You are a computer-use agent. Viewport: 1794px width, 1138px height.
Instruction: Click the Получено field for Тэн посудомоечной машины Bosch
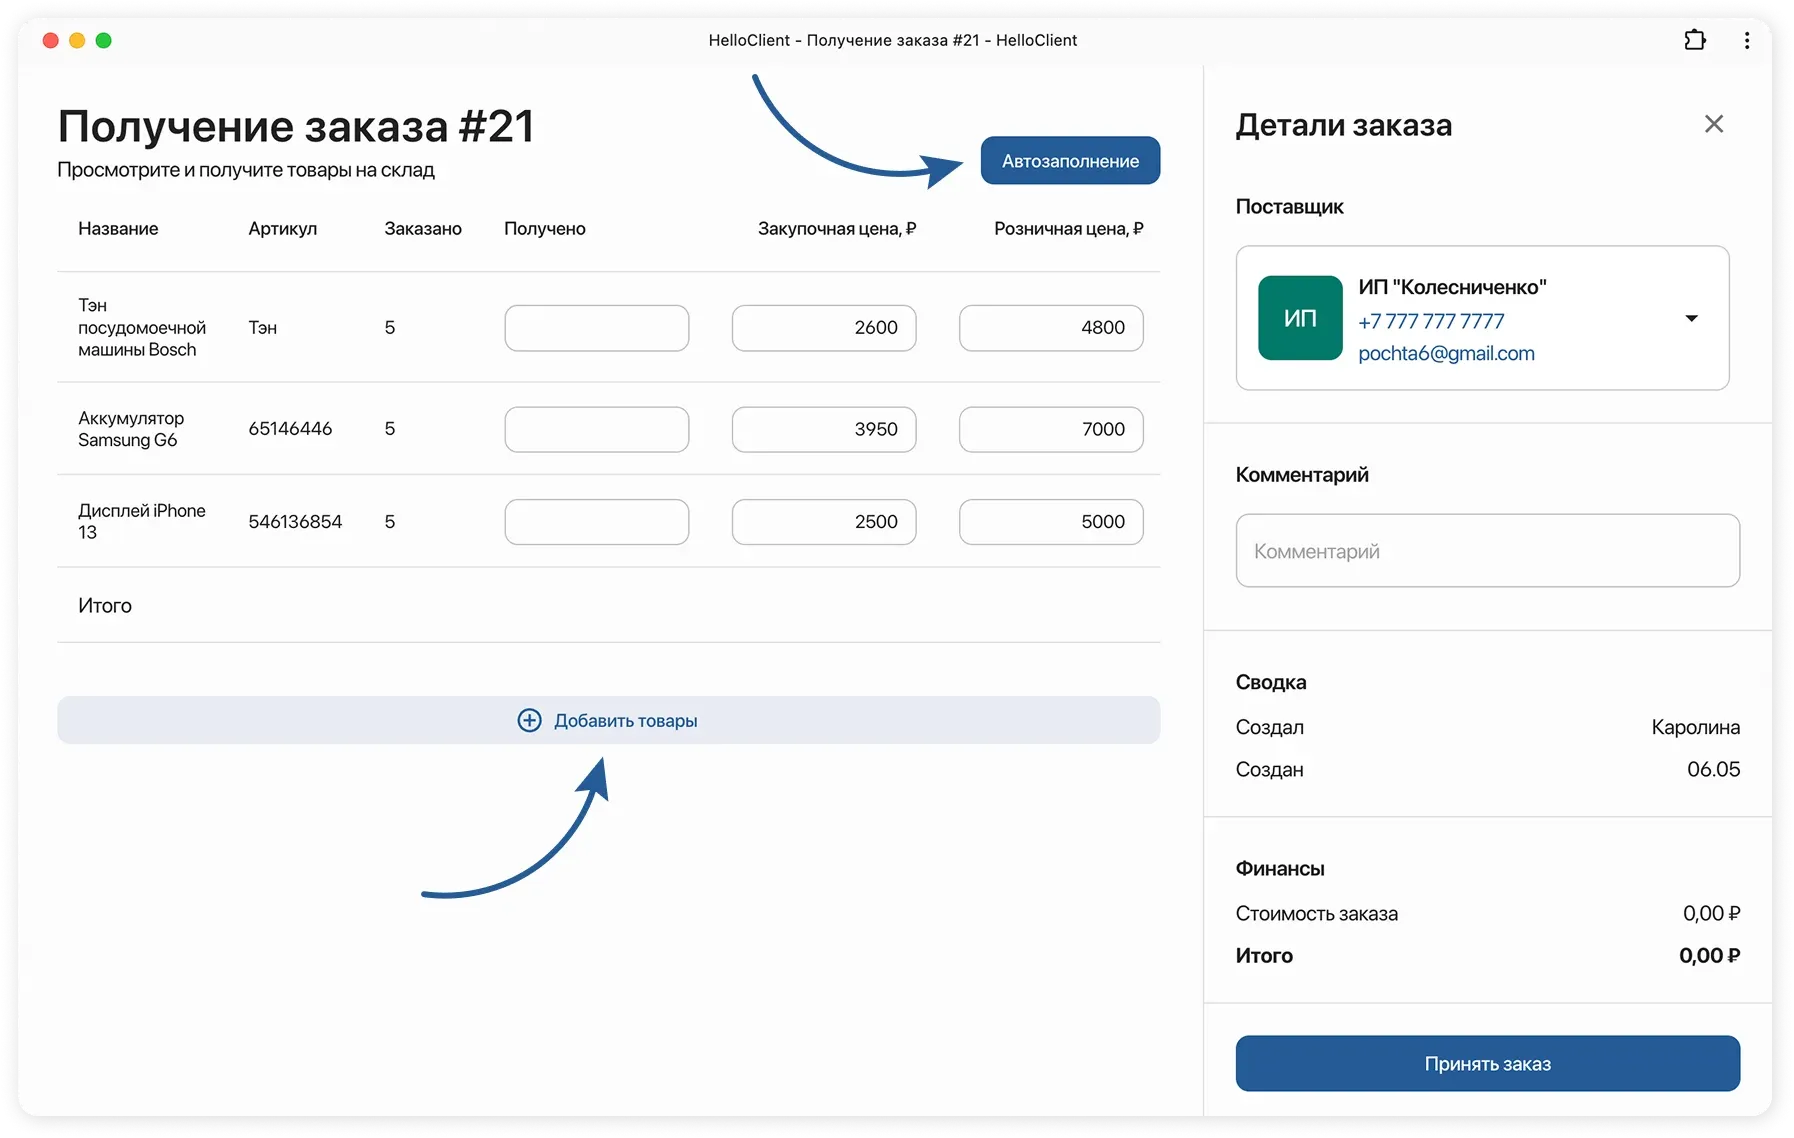[x=596, y=327]
